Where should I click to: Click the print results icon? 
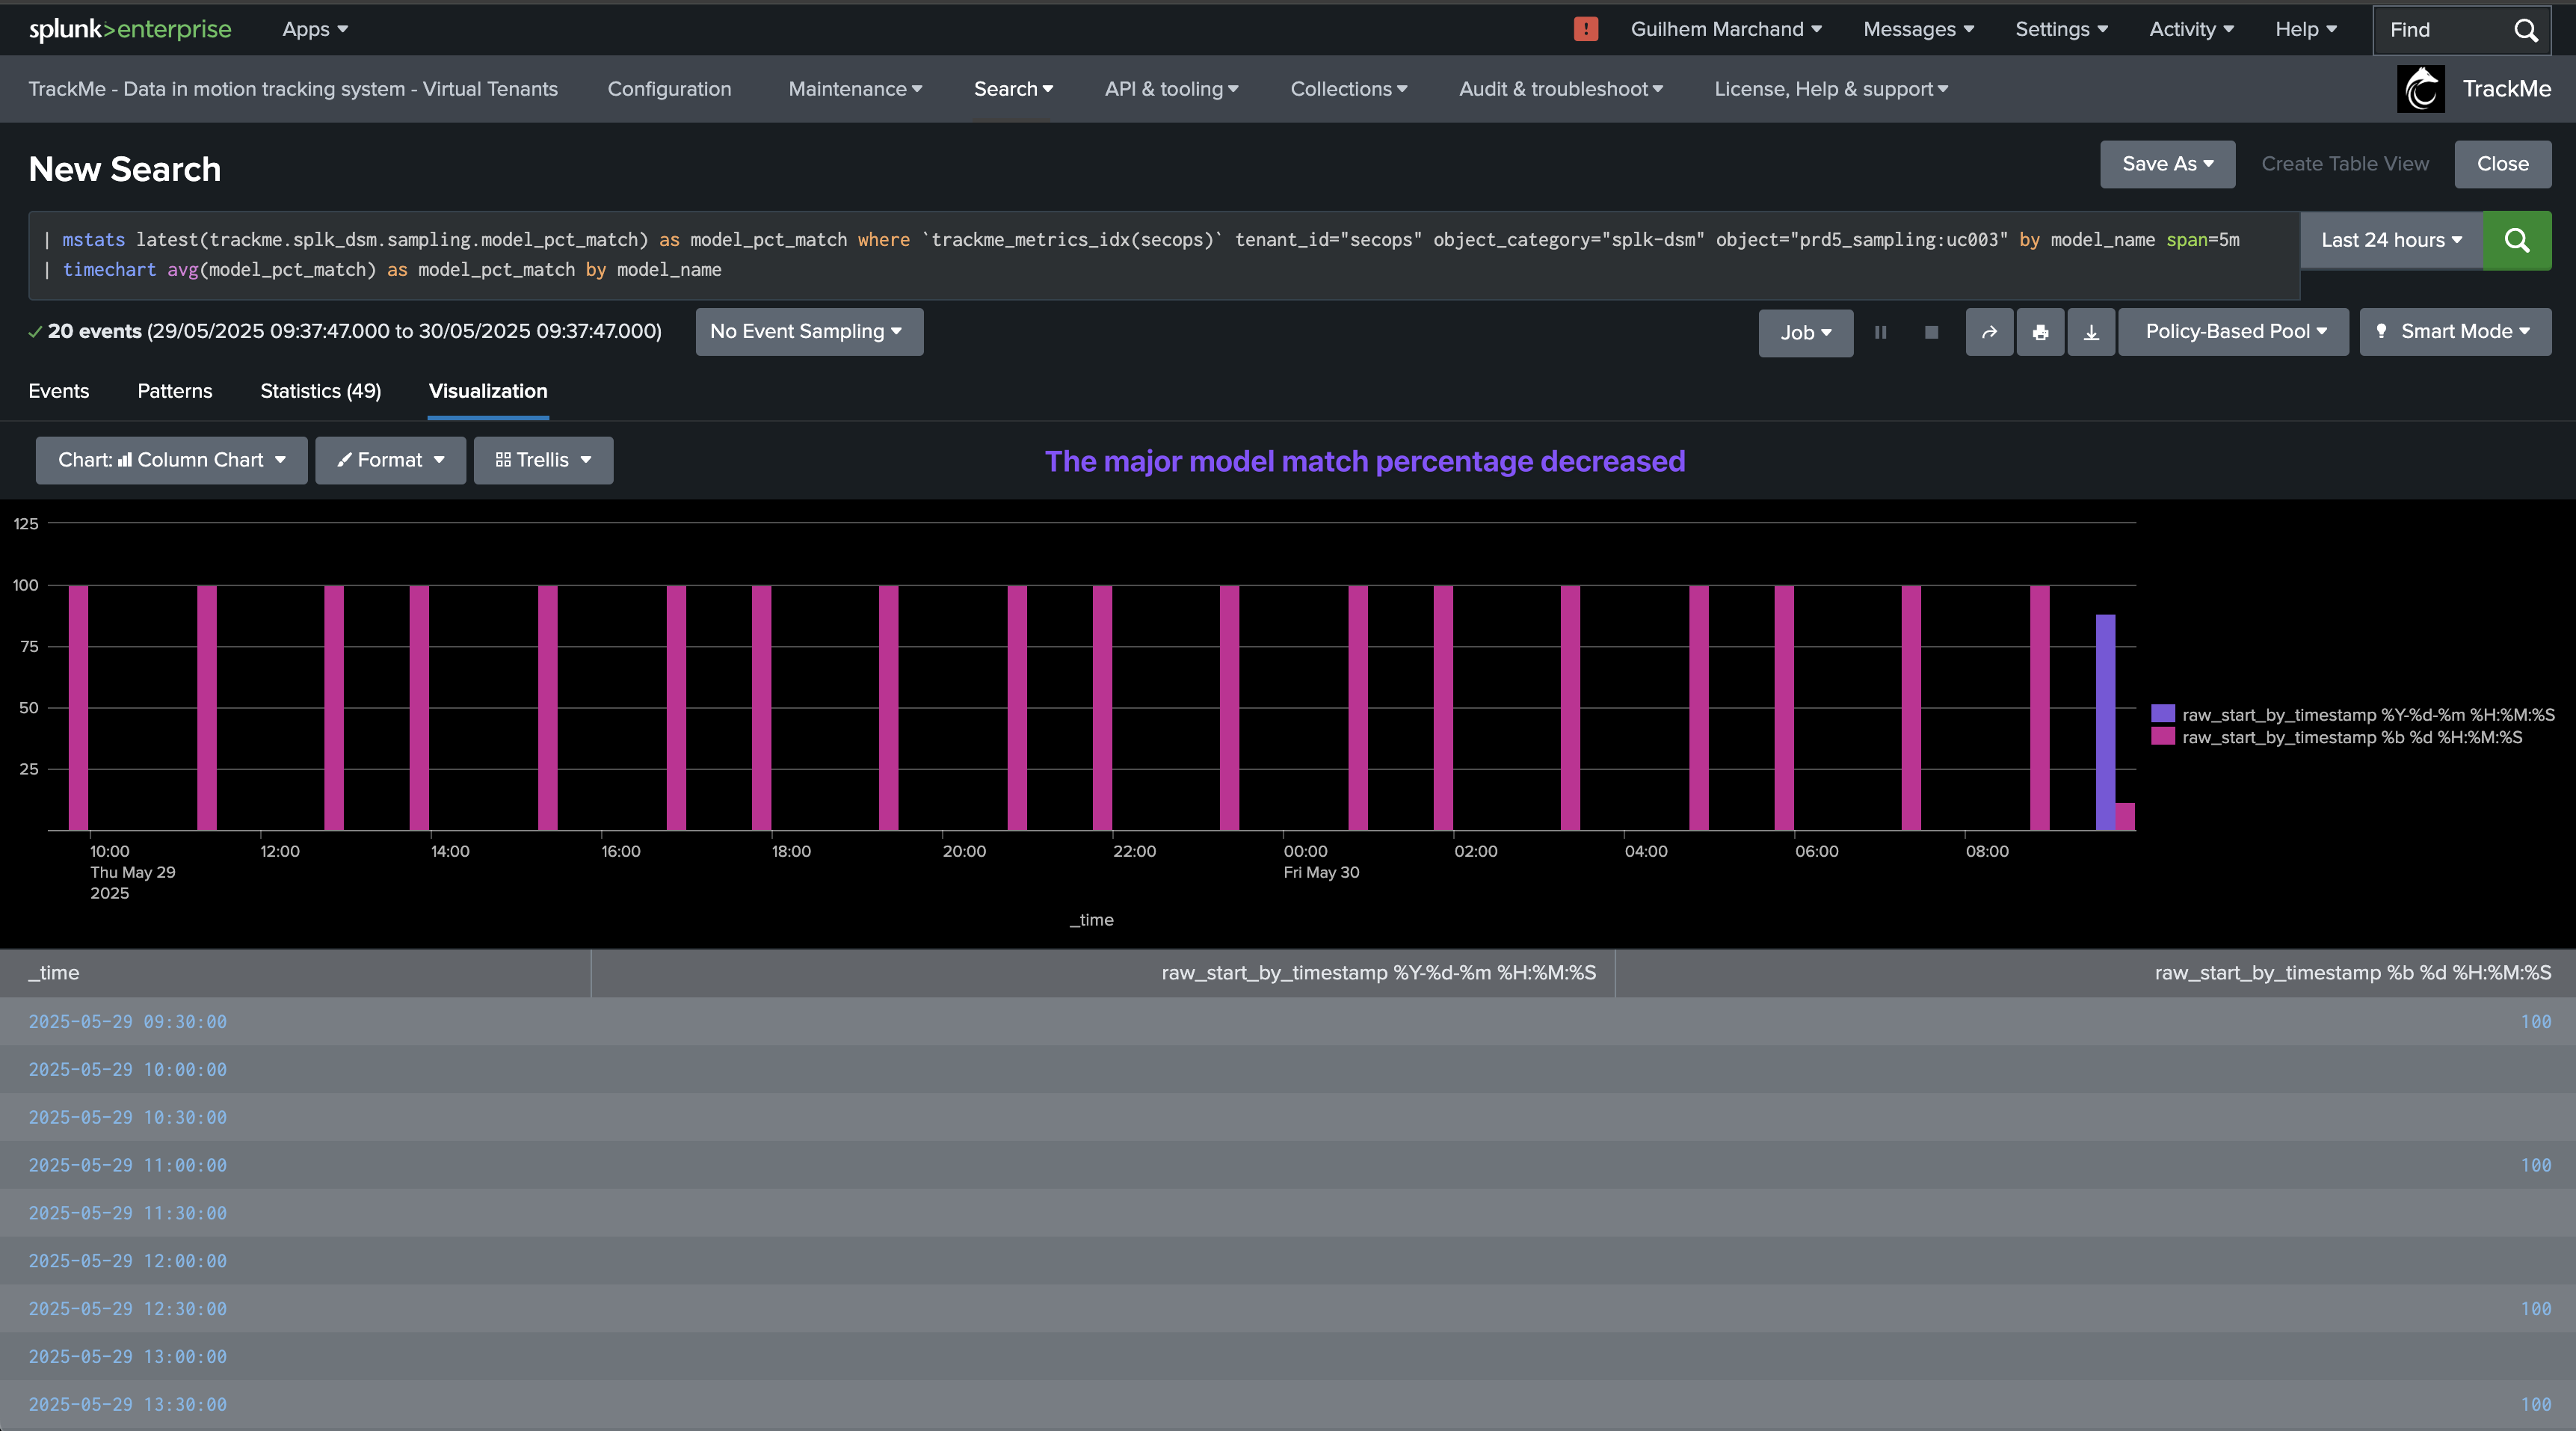(2040, 332)
